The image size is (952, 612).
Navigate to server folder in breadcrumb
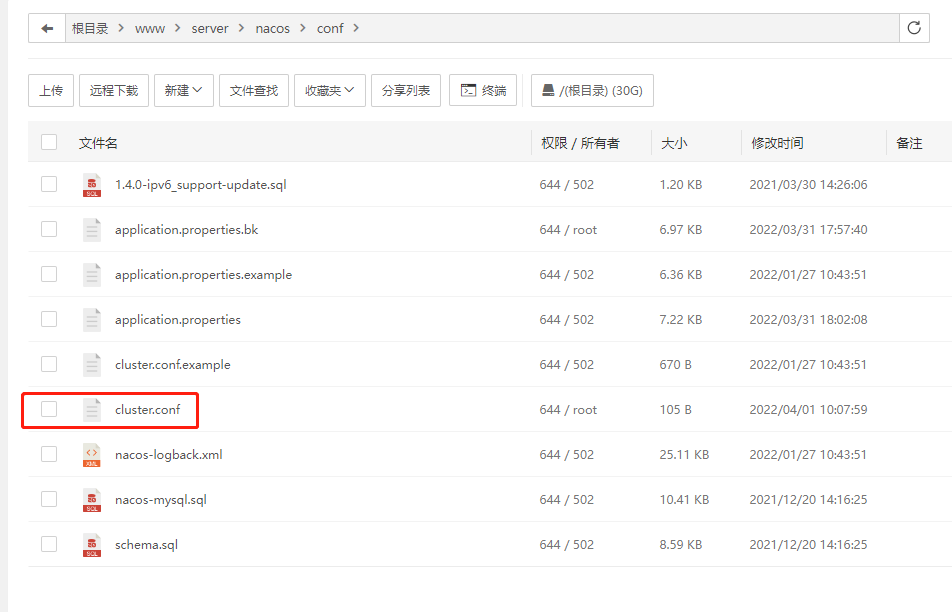click(210, 29)
